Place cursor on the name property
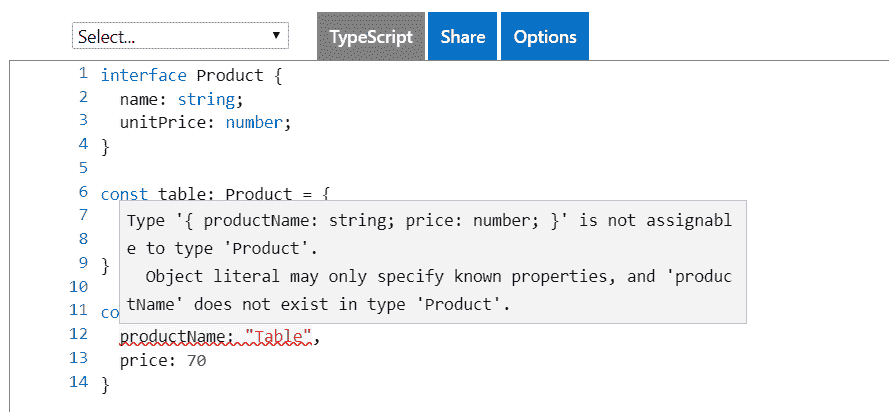Screen dimensions: 889x412 pyautogui.click(x=138, y=99)
